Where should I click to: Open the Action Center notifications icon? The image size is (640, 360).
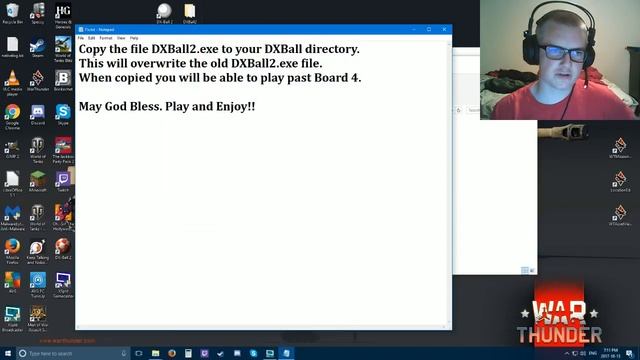point(630,353)
